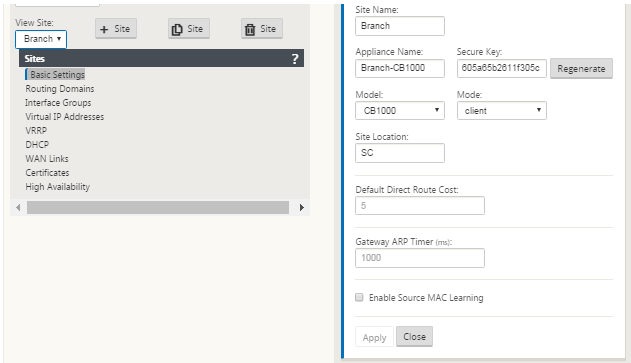
Task: Click the horizontal scrollbar under Sites list
Action: [x=158, y=208]
